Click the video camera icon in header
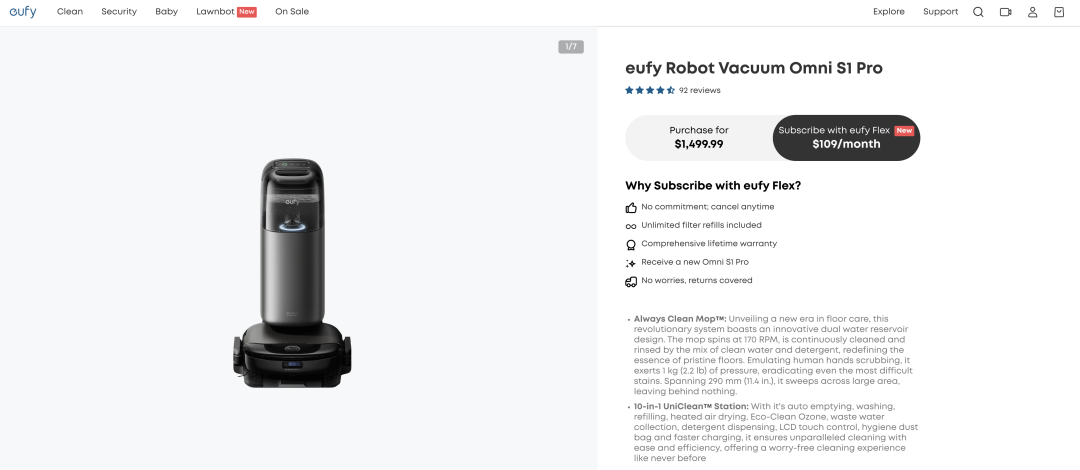Screen dimensions: 1080x470 [x=1005, y=12]
